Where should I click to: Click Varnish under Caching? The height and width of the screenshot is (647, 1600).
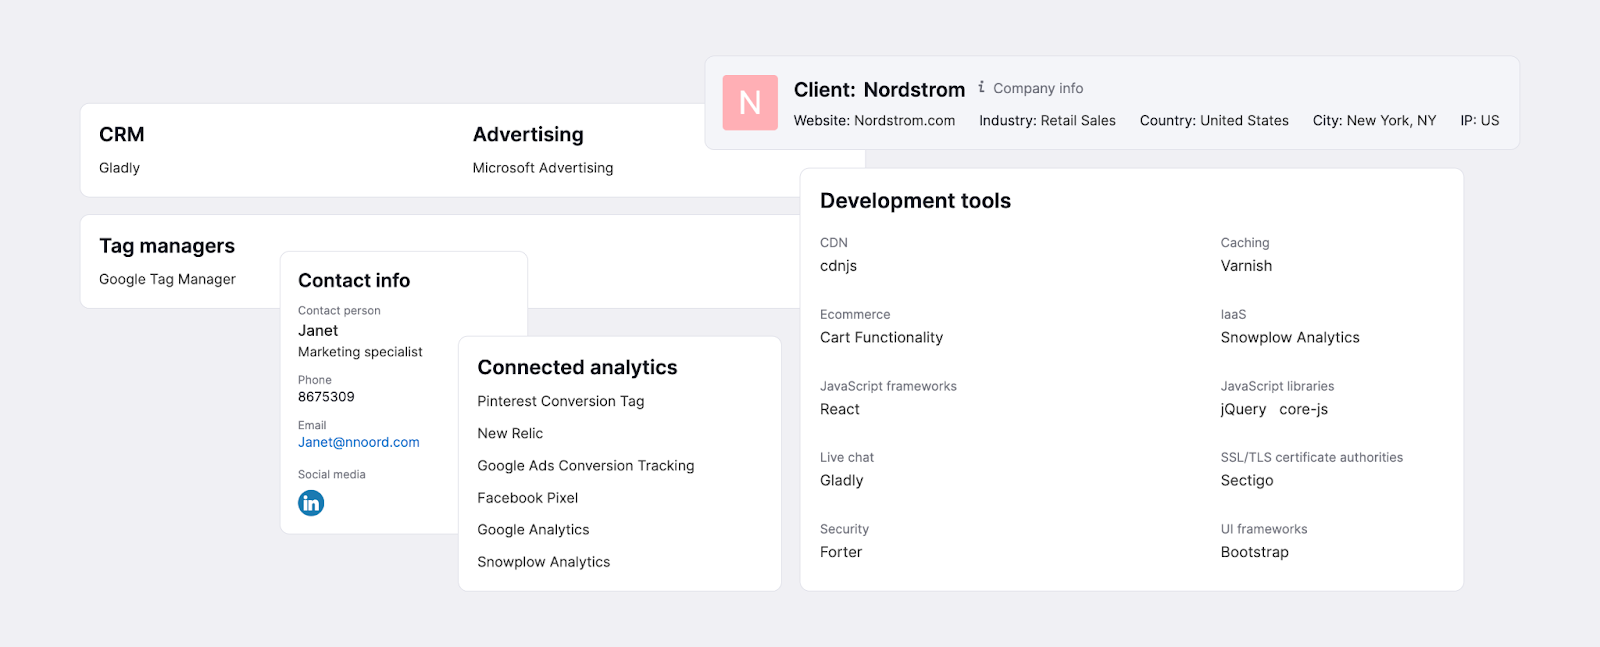pyautogui.click(x=1246, y=266)
